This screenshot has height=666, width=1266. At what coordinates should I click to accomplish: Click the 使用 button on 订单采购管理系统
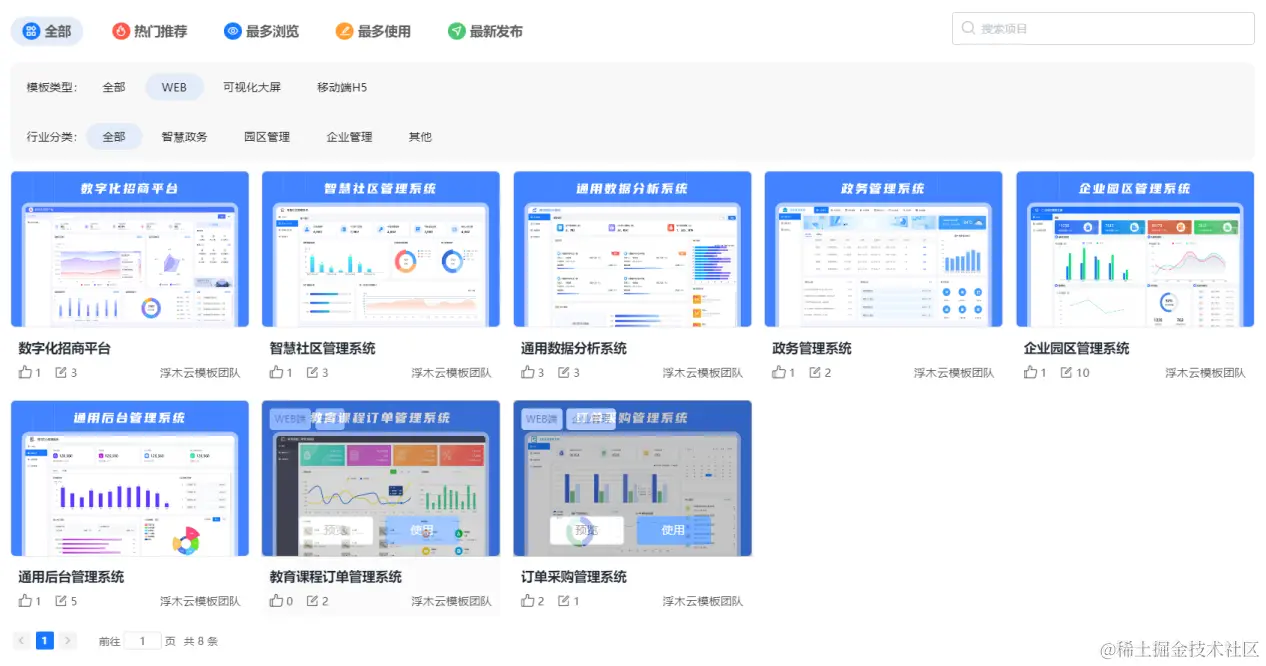(x=673, y=530)
